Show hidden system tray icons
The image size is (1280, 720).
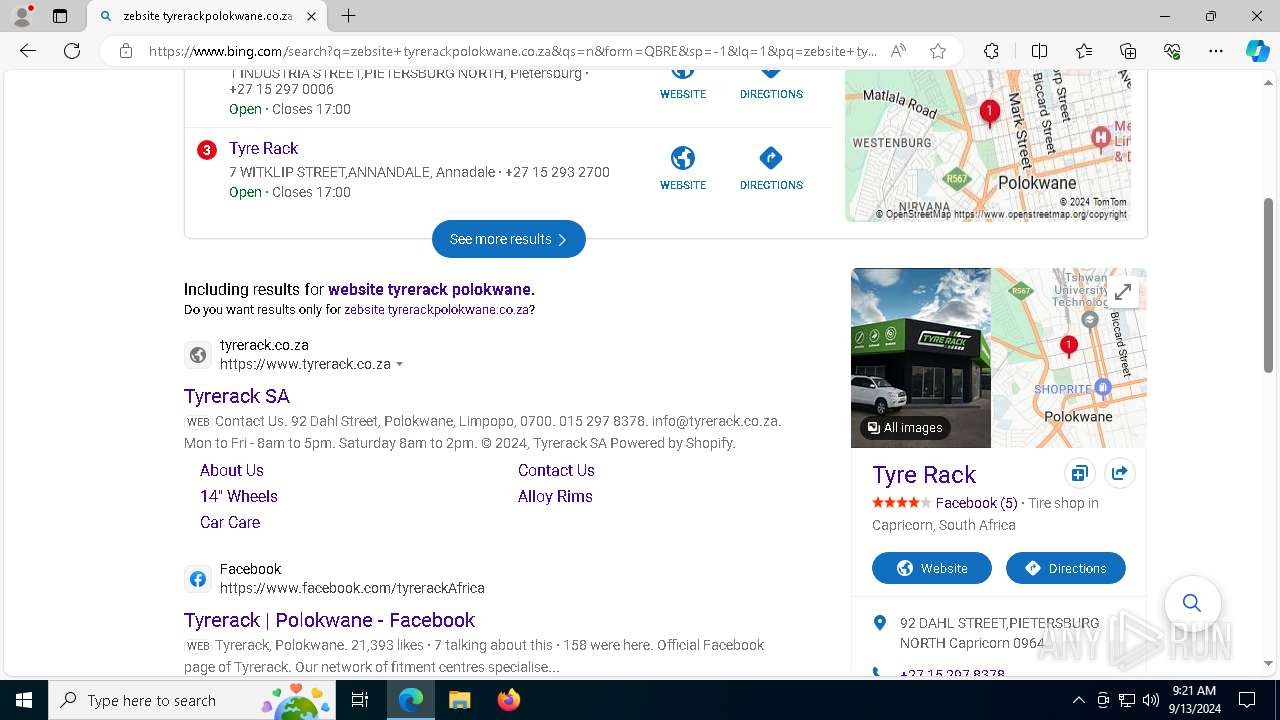coord(1078,700)
